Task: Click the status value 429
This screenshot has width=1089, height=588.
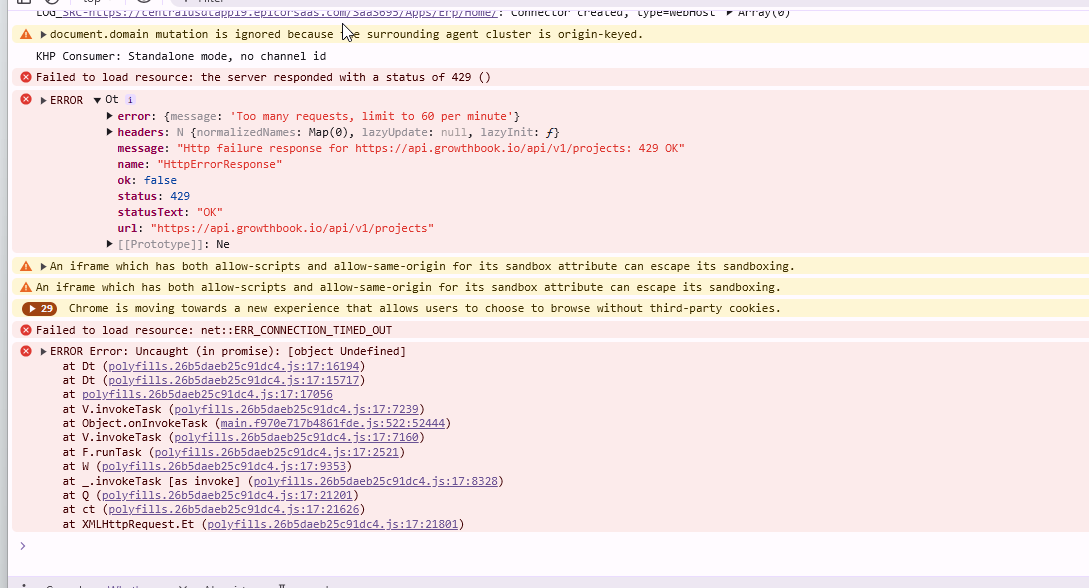Action: [x=180, y=196]
